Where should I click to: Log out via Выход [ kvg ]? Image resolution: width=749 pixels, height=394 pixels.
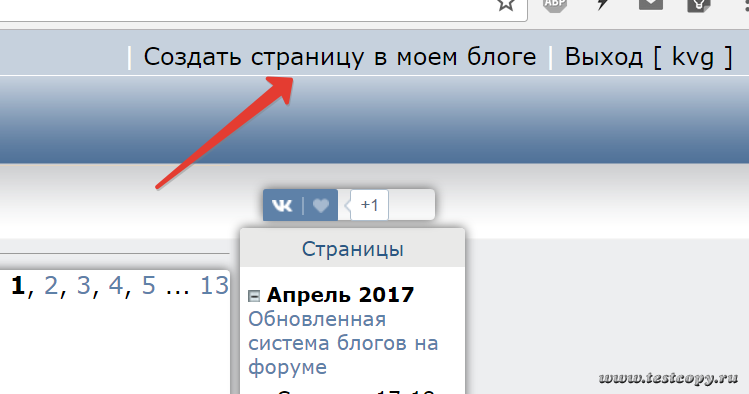point(648,57)
